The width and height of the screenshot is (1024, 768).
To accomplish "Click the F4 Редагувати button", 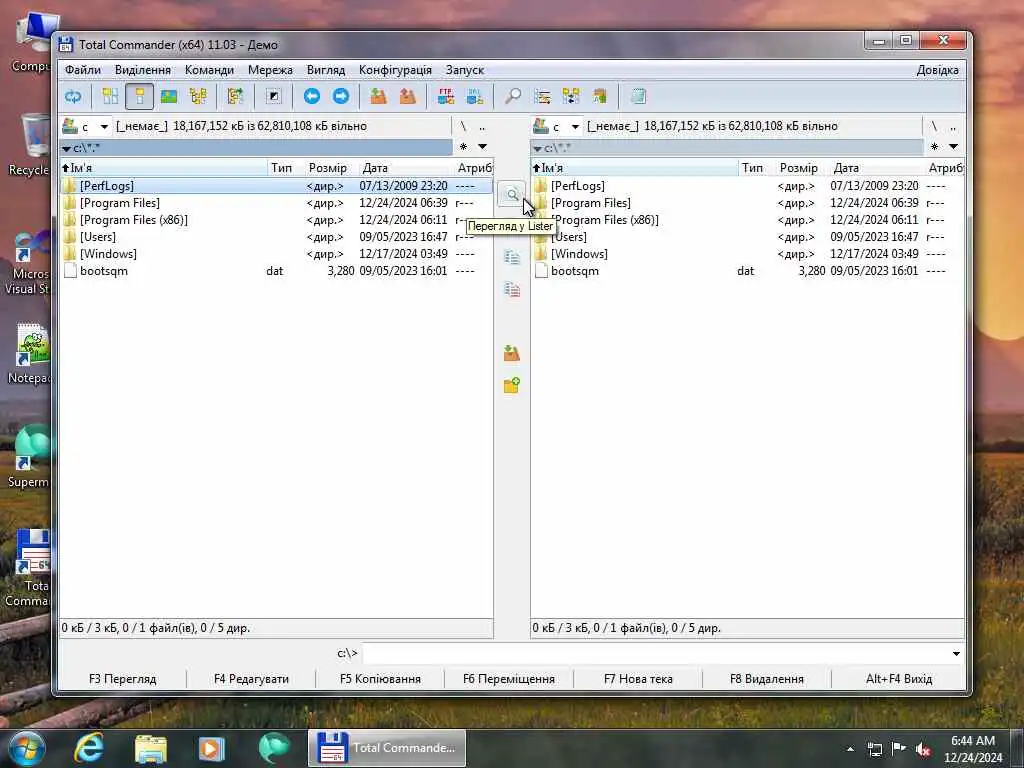I will click(x=251, y=679).
